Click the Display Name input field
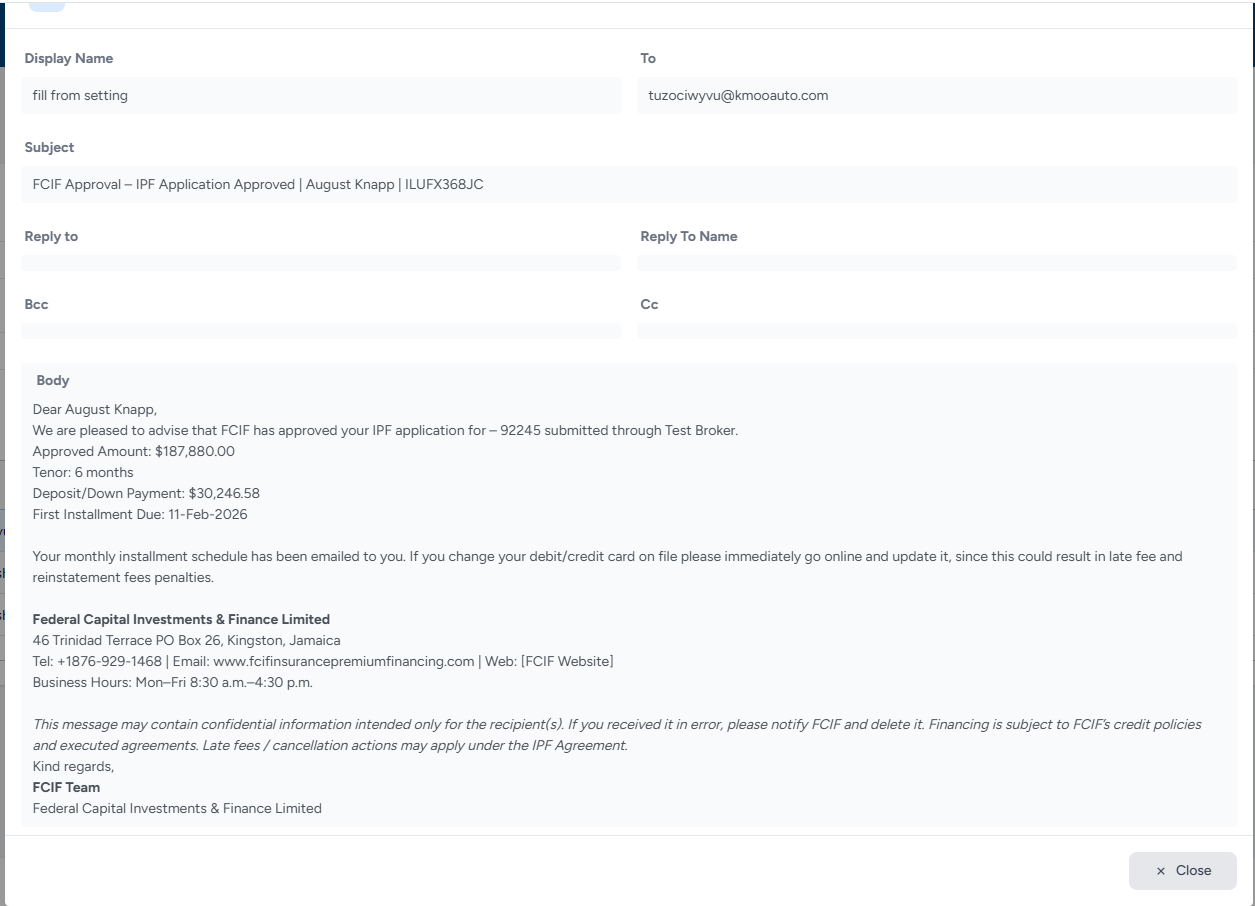Screen dimensions: 1255x906 click(320, 96)
